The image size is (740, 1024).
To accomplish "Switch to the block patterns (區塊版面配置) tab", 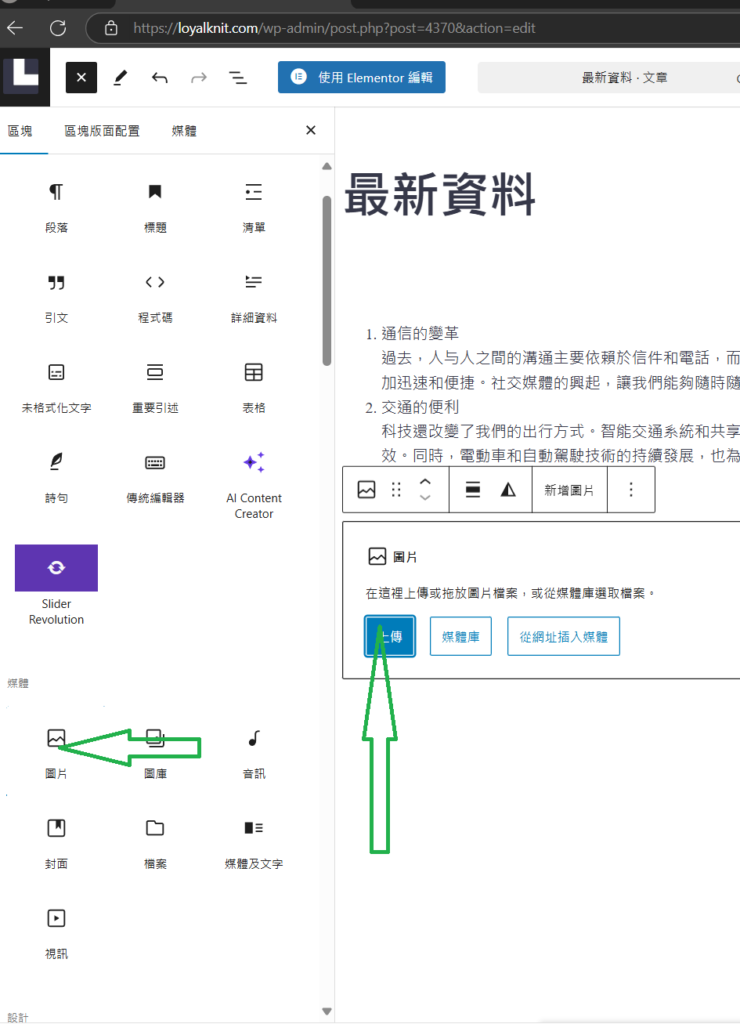I will (102, 130).
